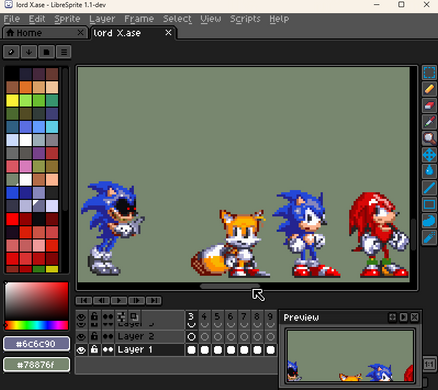Open the View menu
The image size is (438, 390).
click(211, 19)
